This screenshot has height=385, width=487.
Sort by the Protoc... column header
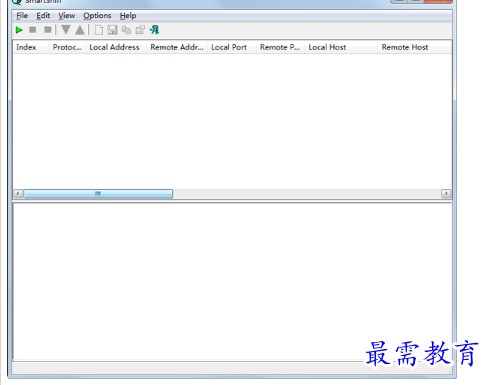pos(67,47)
